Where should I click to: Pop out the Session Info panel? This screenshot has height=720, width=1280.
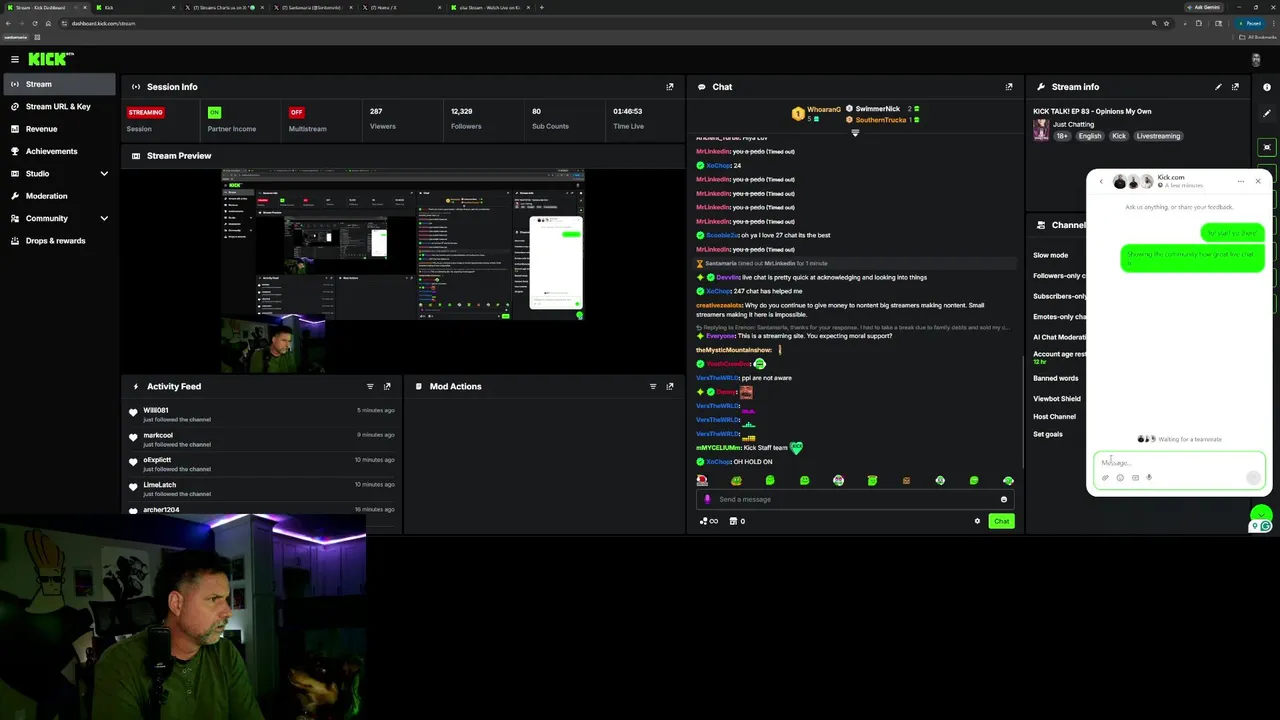pyautogui.click(x=670, y=87)
